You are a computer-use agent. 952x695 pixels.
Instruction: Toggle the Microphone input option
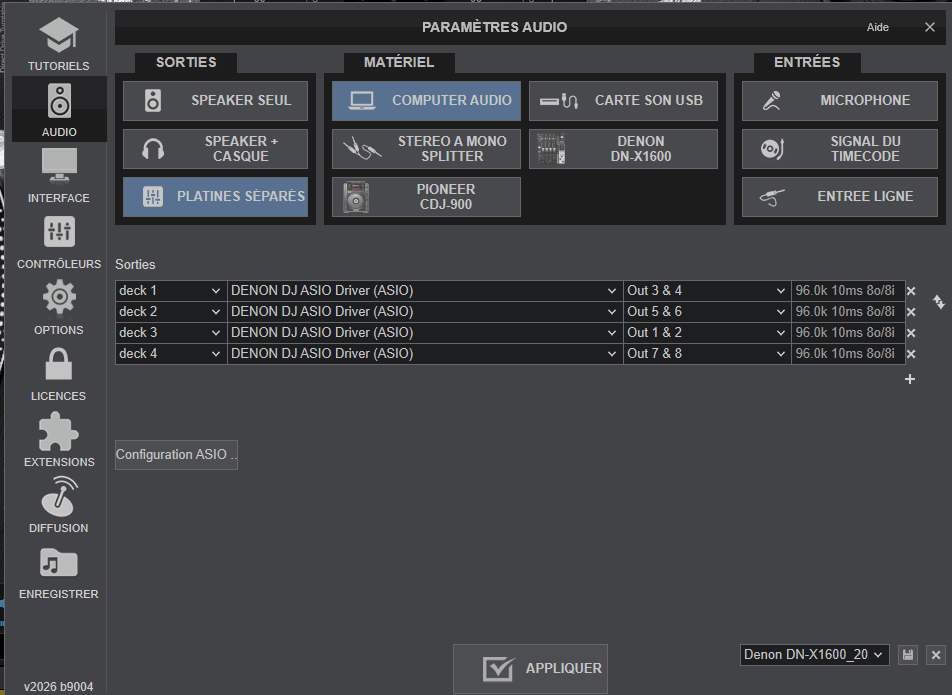coord(840,101)
